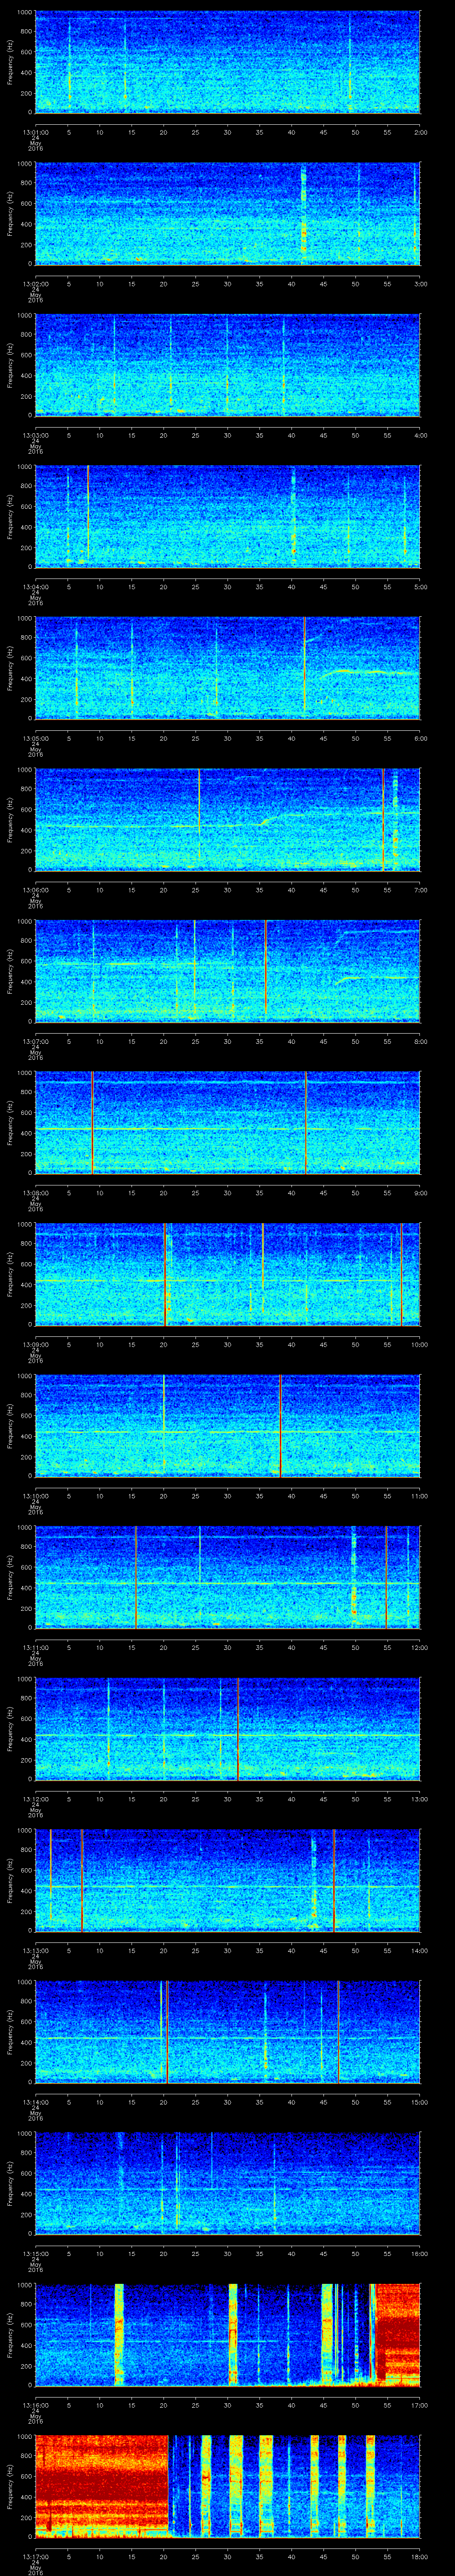Click the spectrogram panel starting at 13:08:00

coord(227,1123)
